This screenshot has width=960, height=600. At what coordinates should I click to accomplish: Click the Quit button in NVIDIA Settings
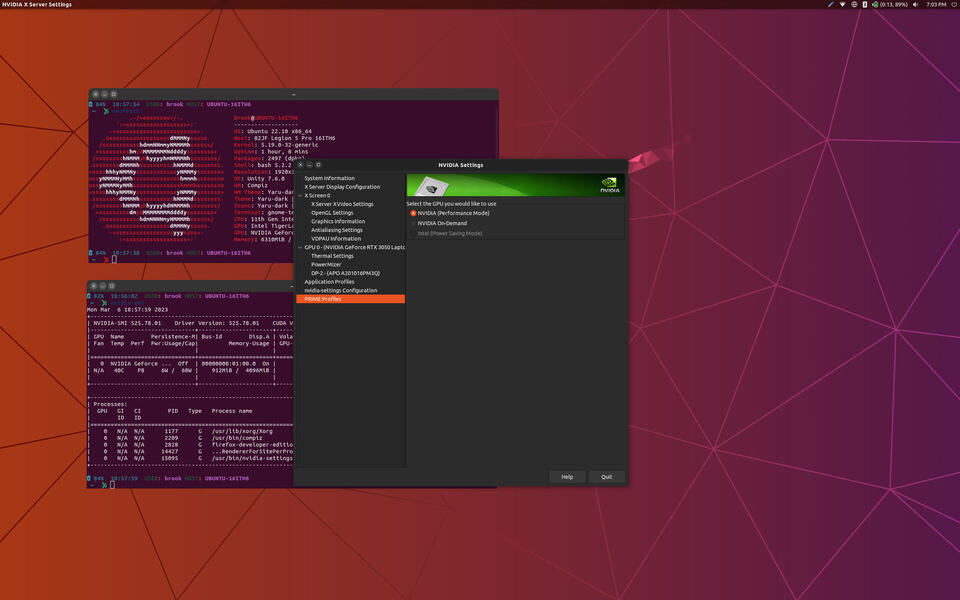tap(606, 477)
